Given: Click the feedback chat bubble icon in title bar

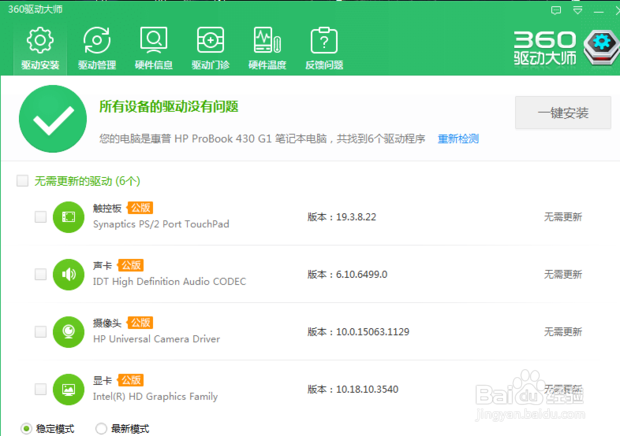Looking at the screenshot, I should 556,10.
